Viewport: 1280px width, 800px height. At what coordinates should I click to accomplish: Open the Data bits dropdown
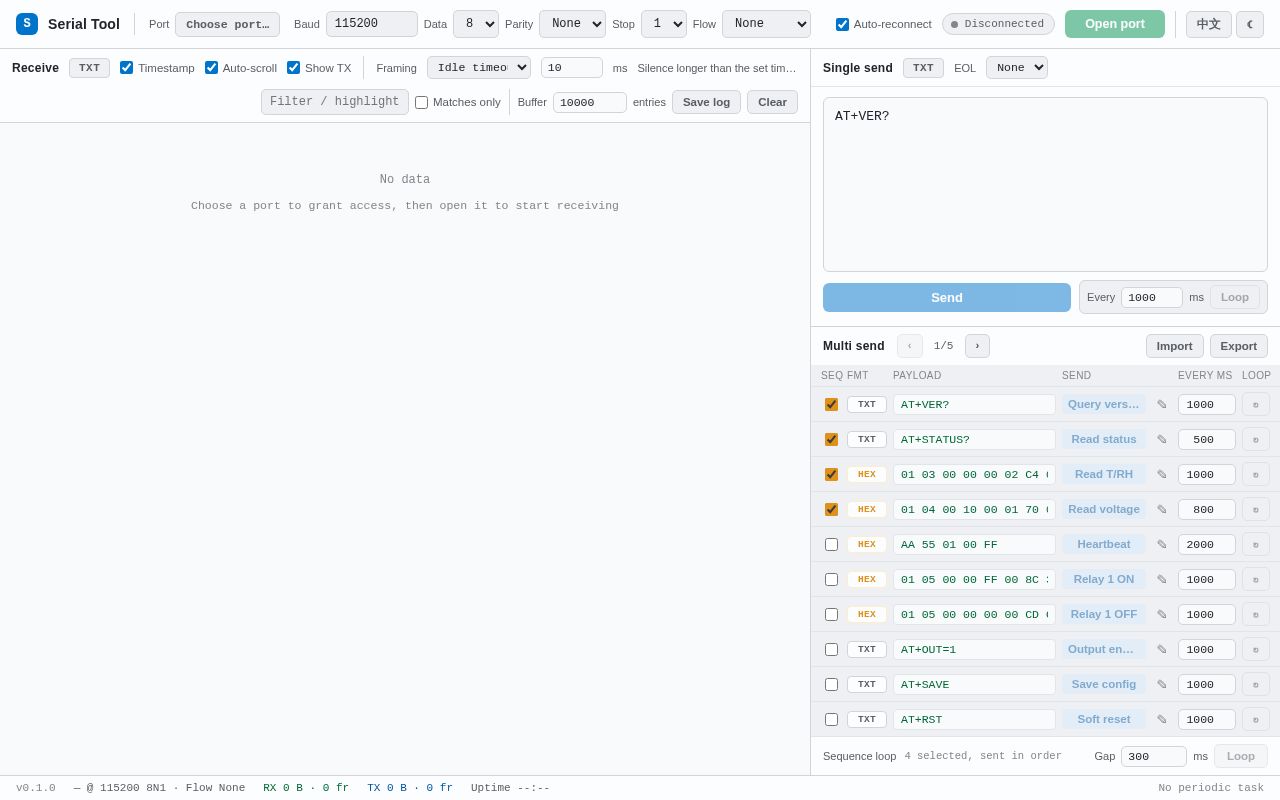476,24
